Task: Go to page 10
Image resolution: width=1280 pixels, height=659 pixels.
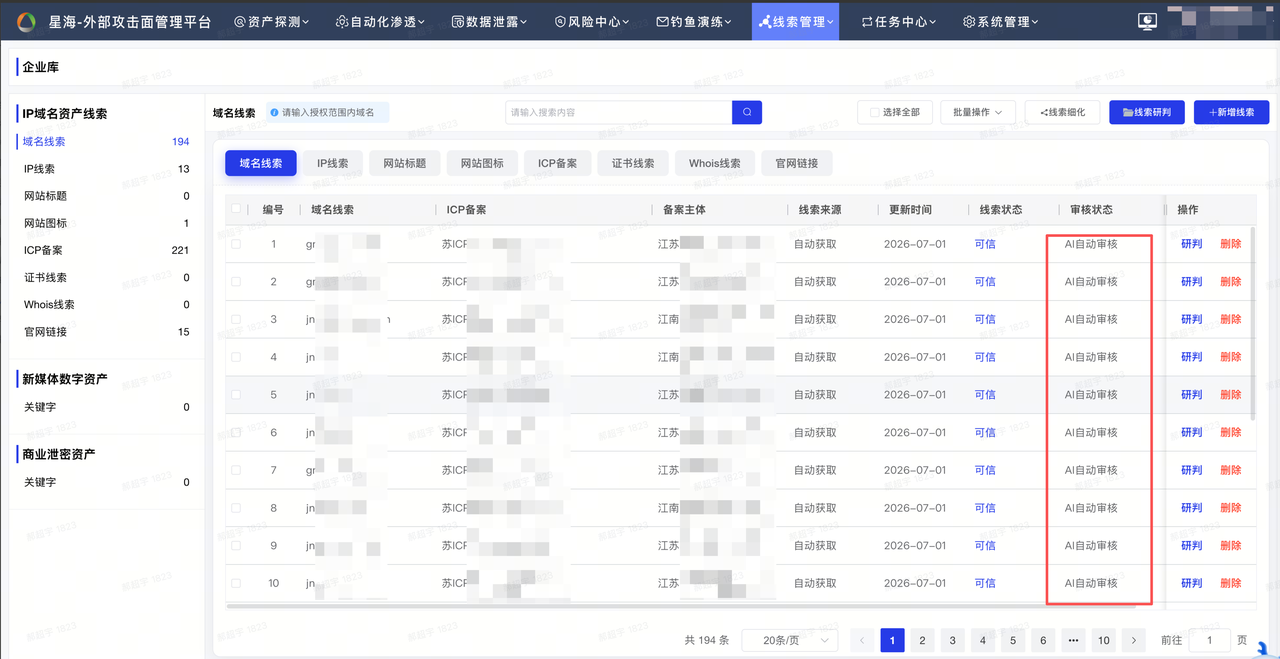Action: click(1103, 640)
